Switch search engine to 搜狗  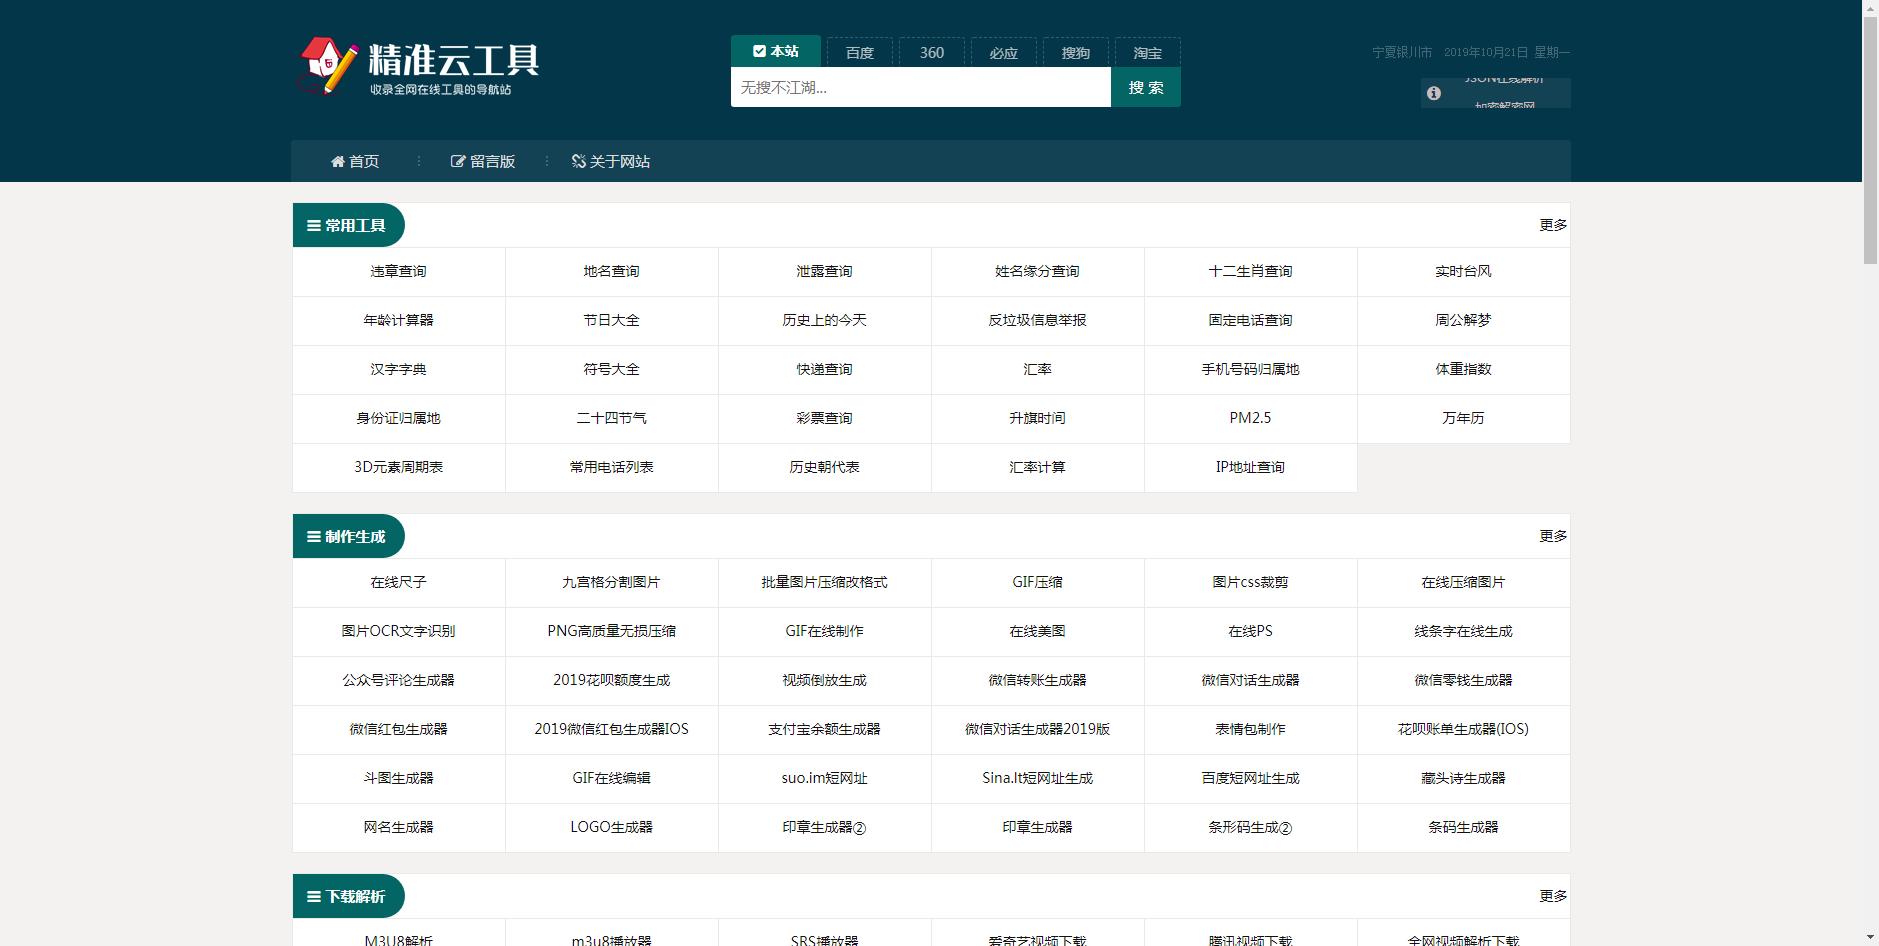click(1075, 51)
